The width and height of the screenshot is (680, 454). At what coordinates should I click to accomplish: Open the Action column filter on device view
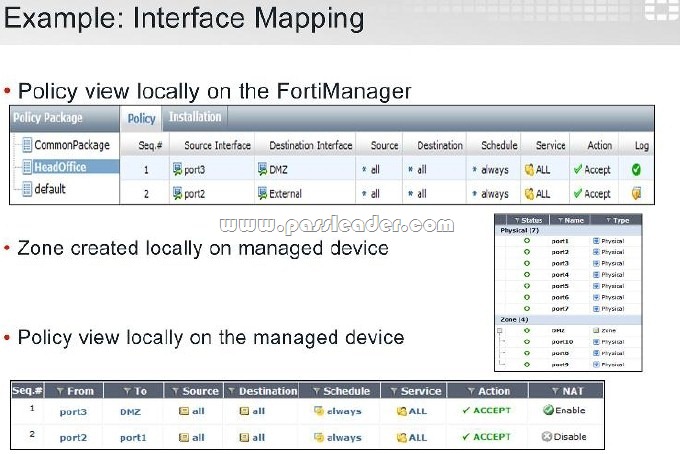tap(471, 391)
